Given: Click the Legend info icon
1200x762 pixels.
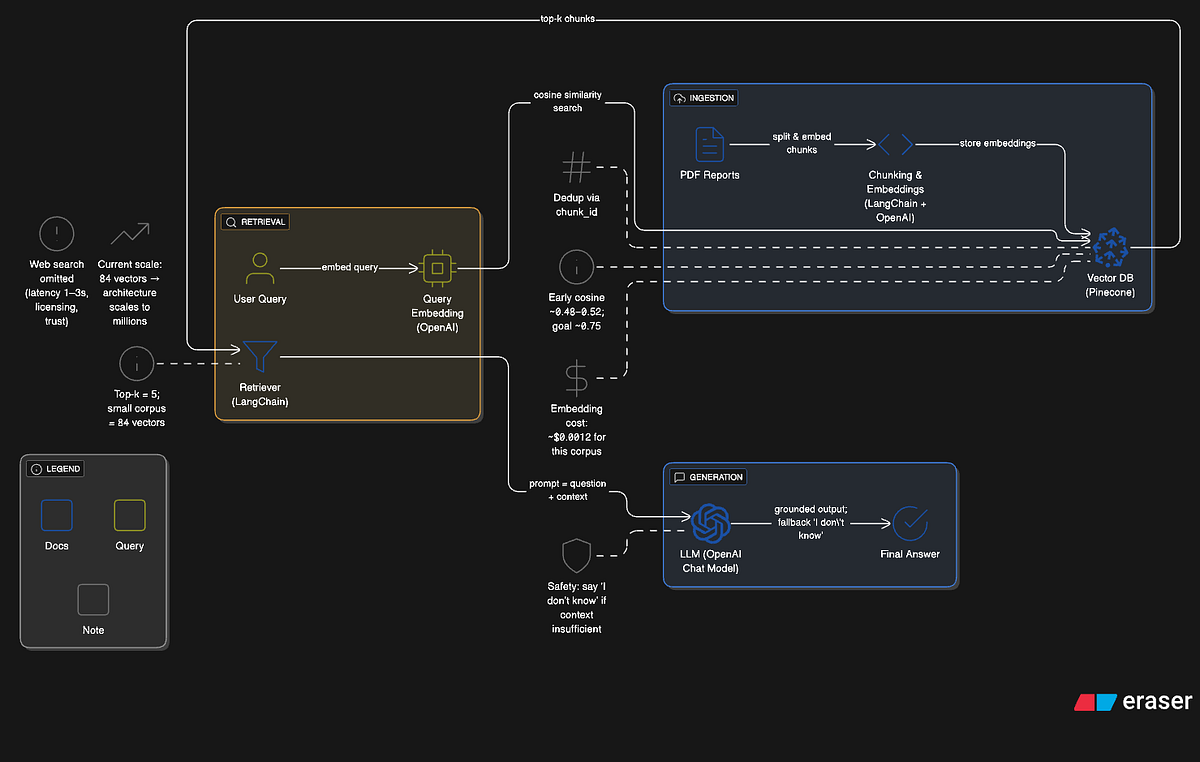Looking at the screenshot, I should click(x=37, y=468).
